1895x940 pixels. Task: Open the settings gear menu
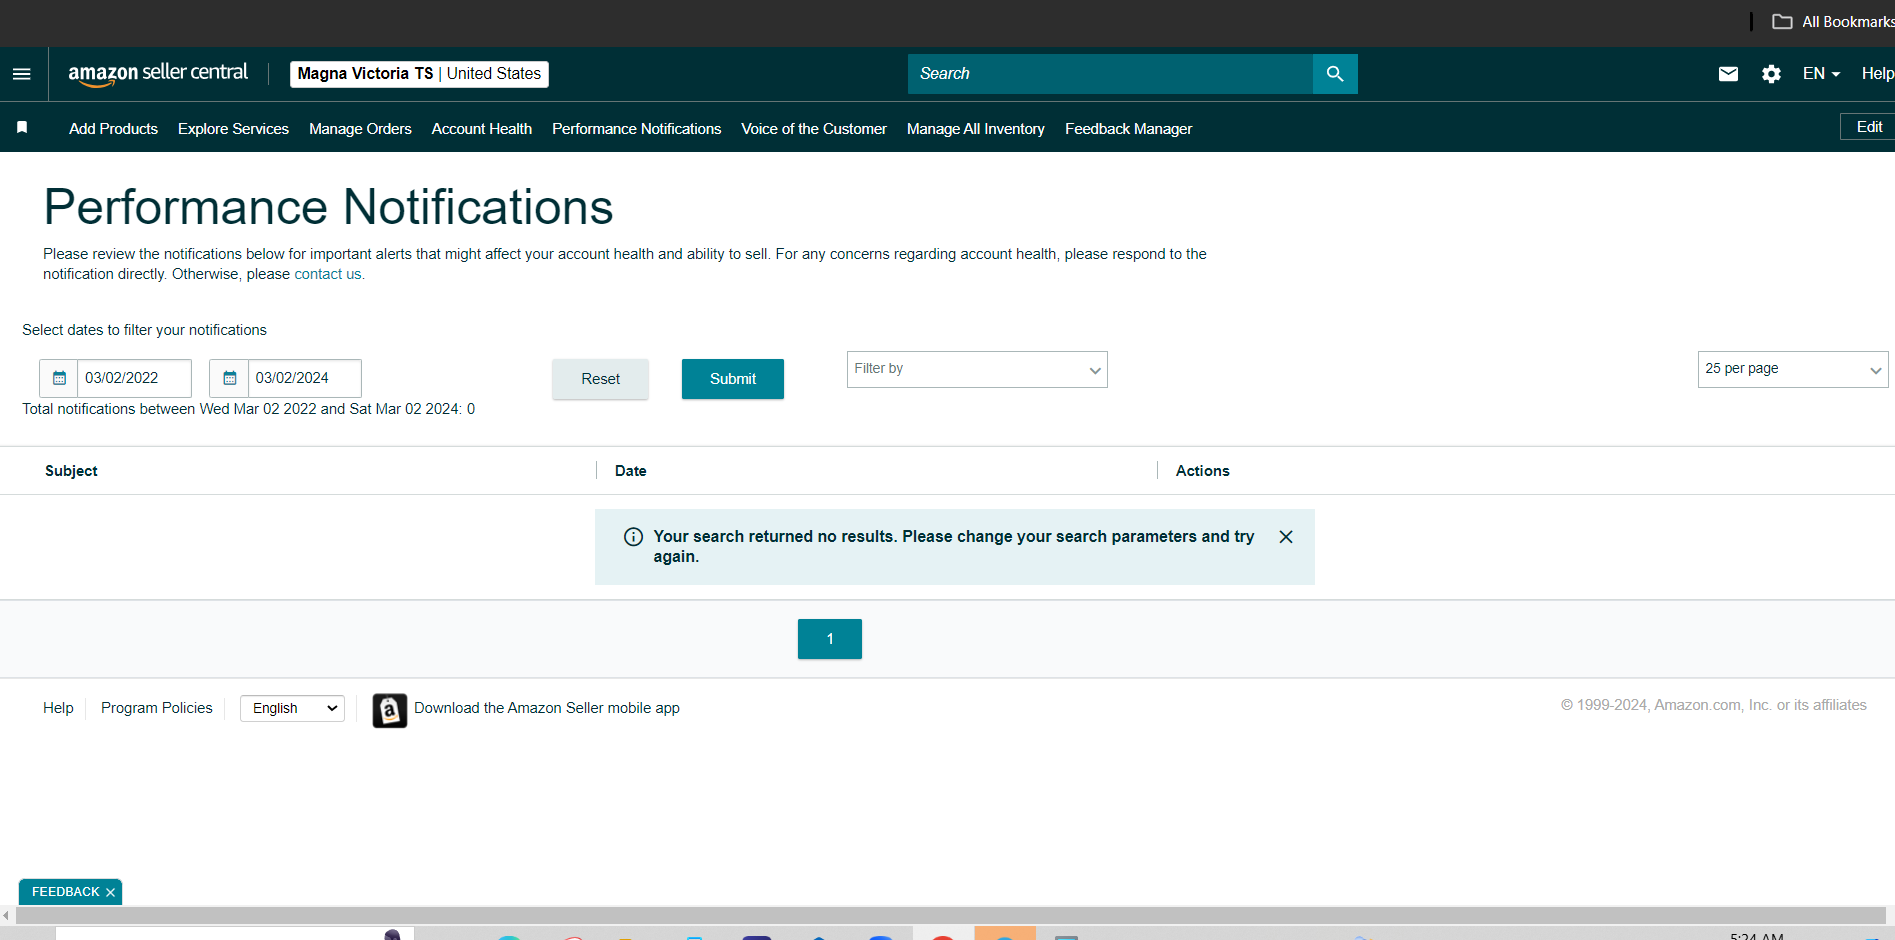click(1771, 74)
